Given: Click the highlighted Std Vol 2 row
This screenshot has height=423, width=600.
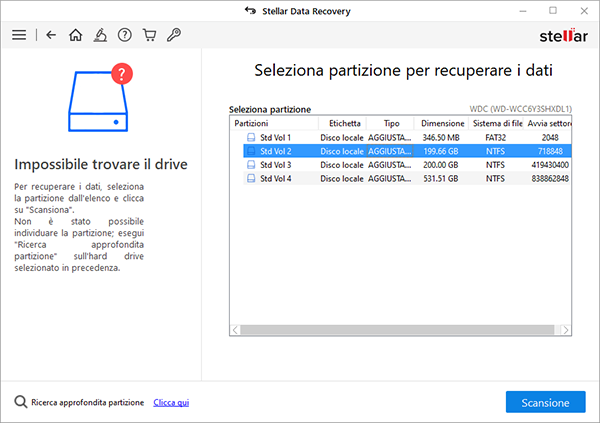Looking at the screenshot, I should pos(275,151).
